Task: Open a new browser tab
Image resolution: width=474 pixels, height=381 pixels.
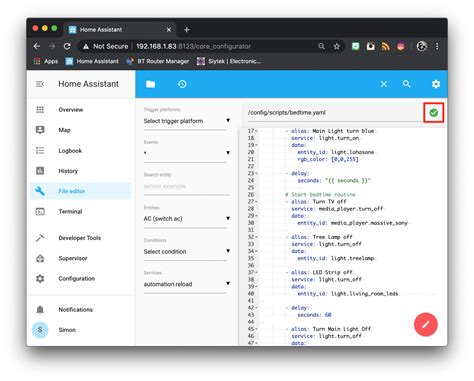Action: [187, 30]
